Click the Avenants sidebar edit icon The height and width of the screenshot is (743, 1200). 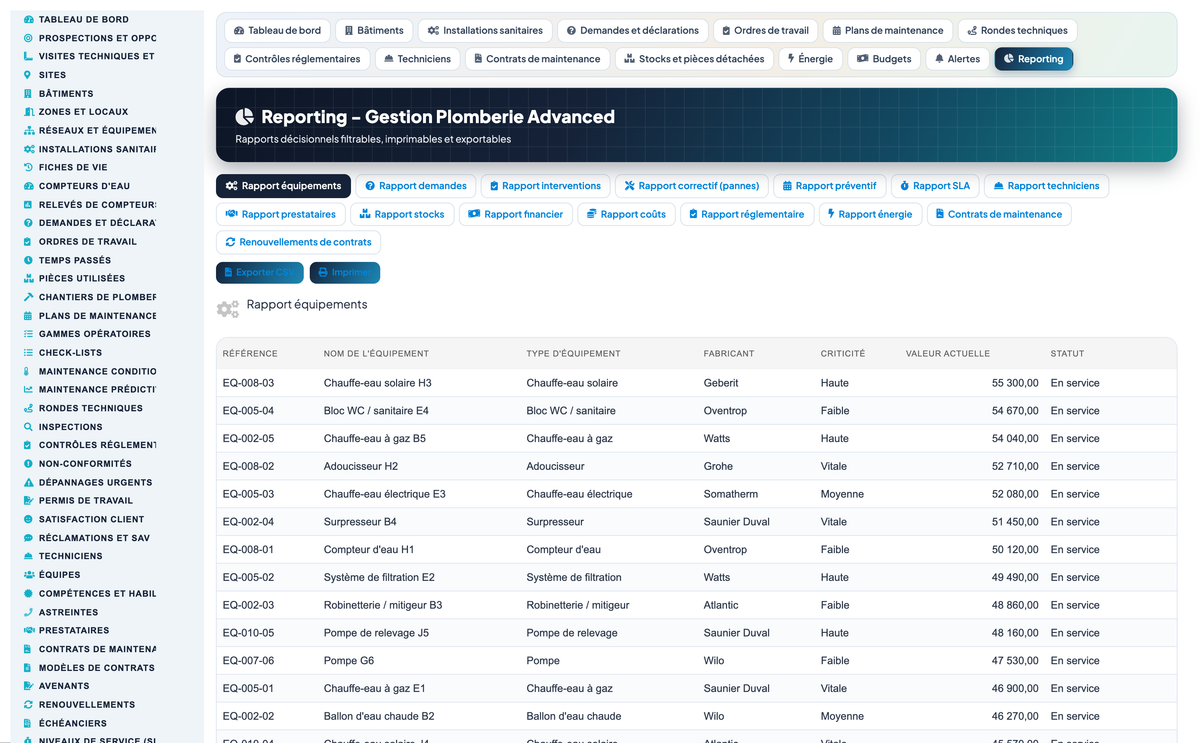28,686
